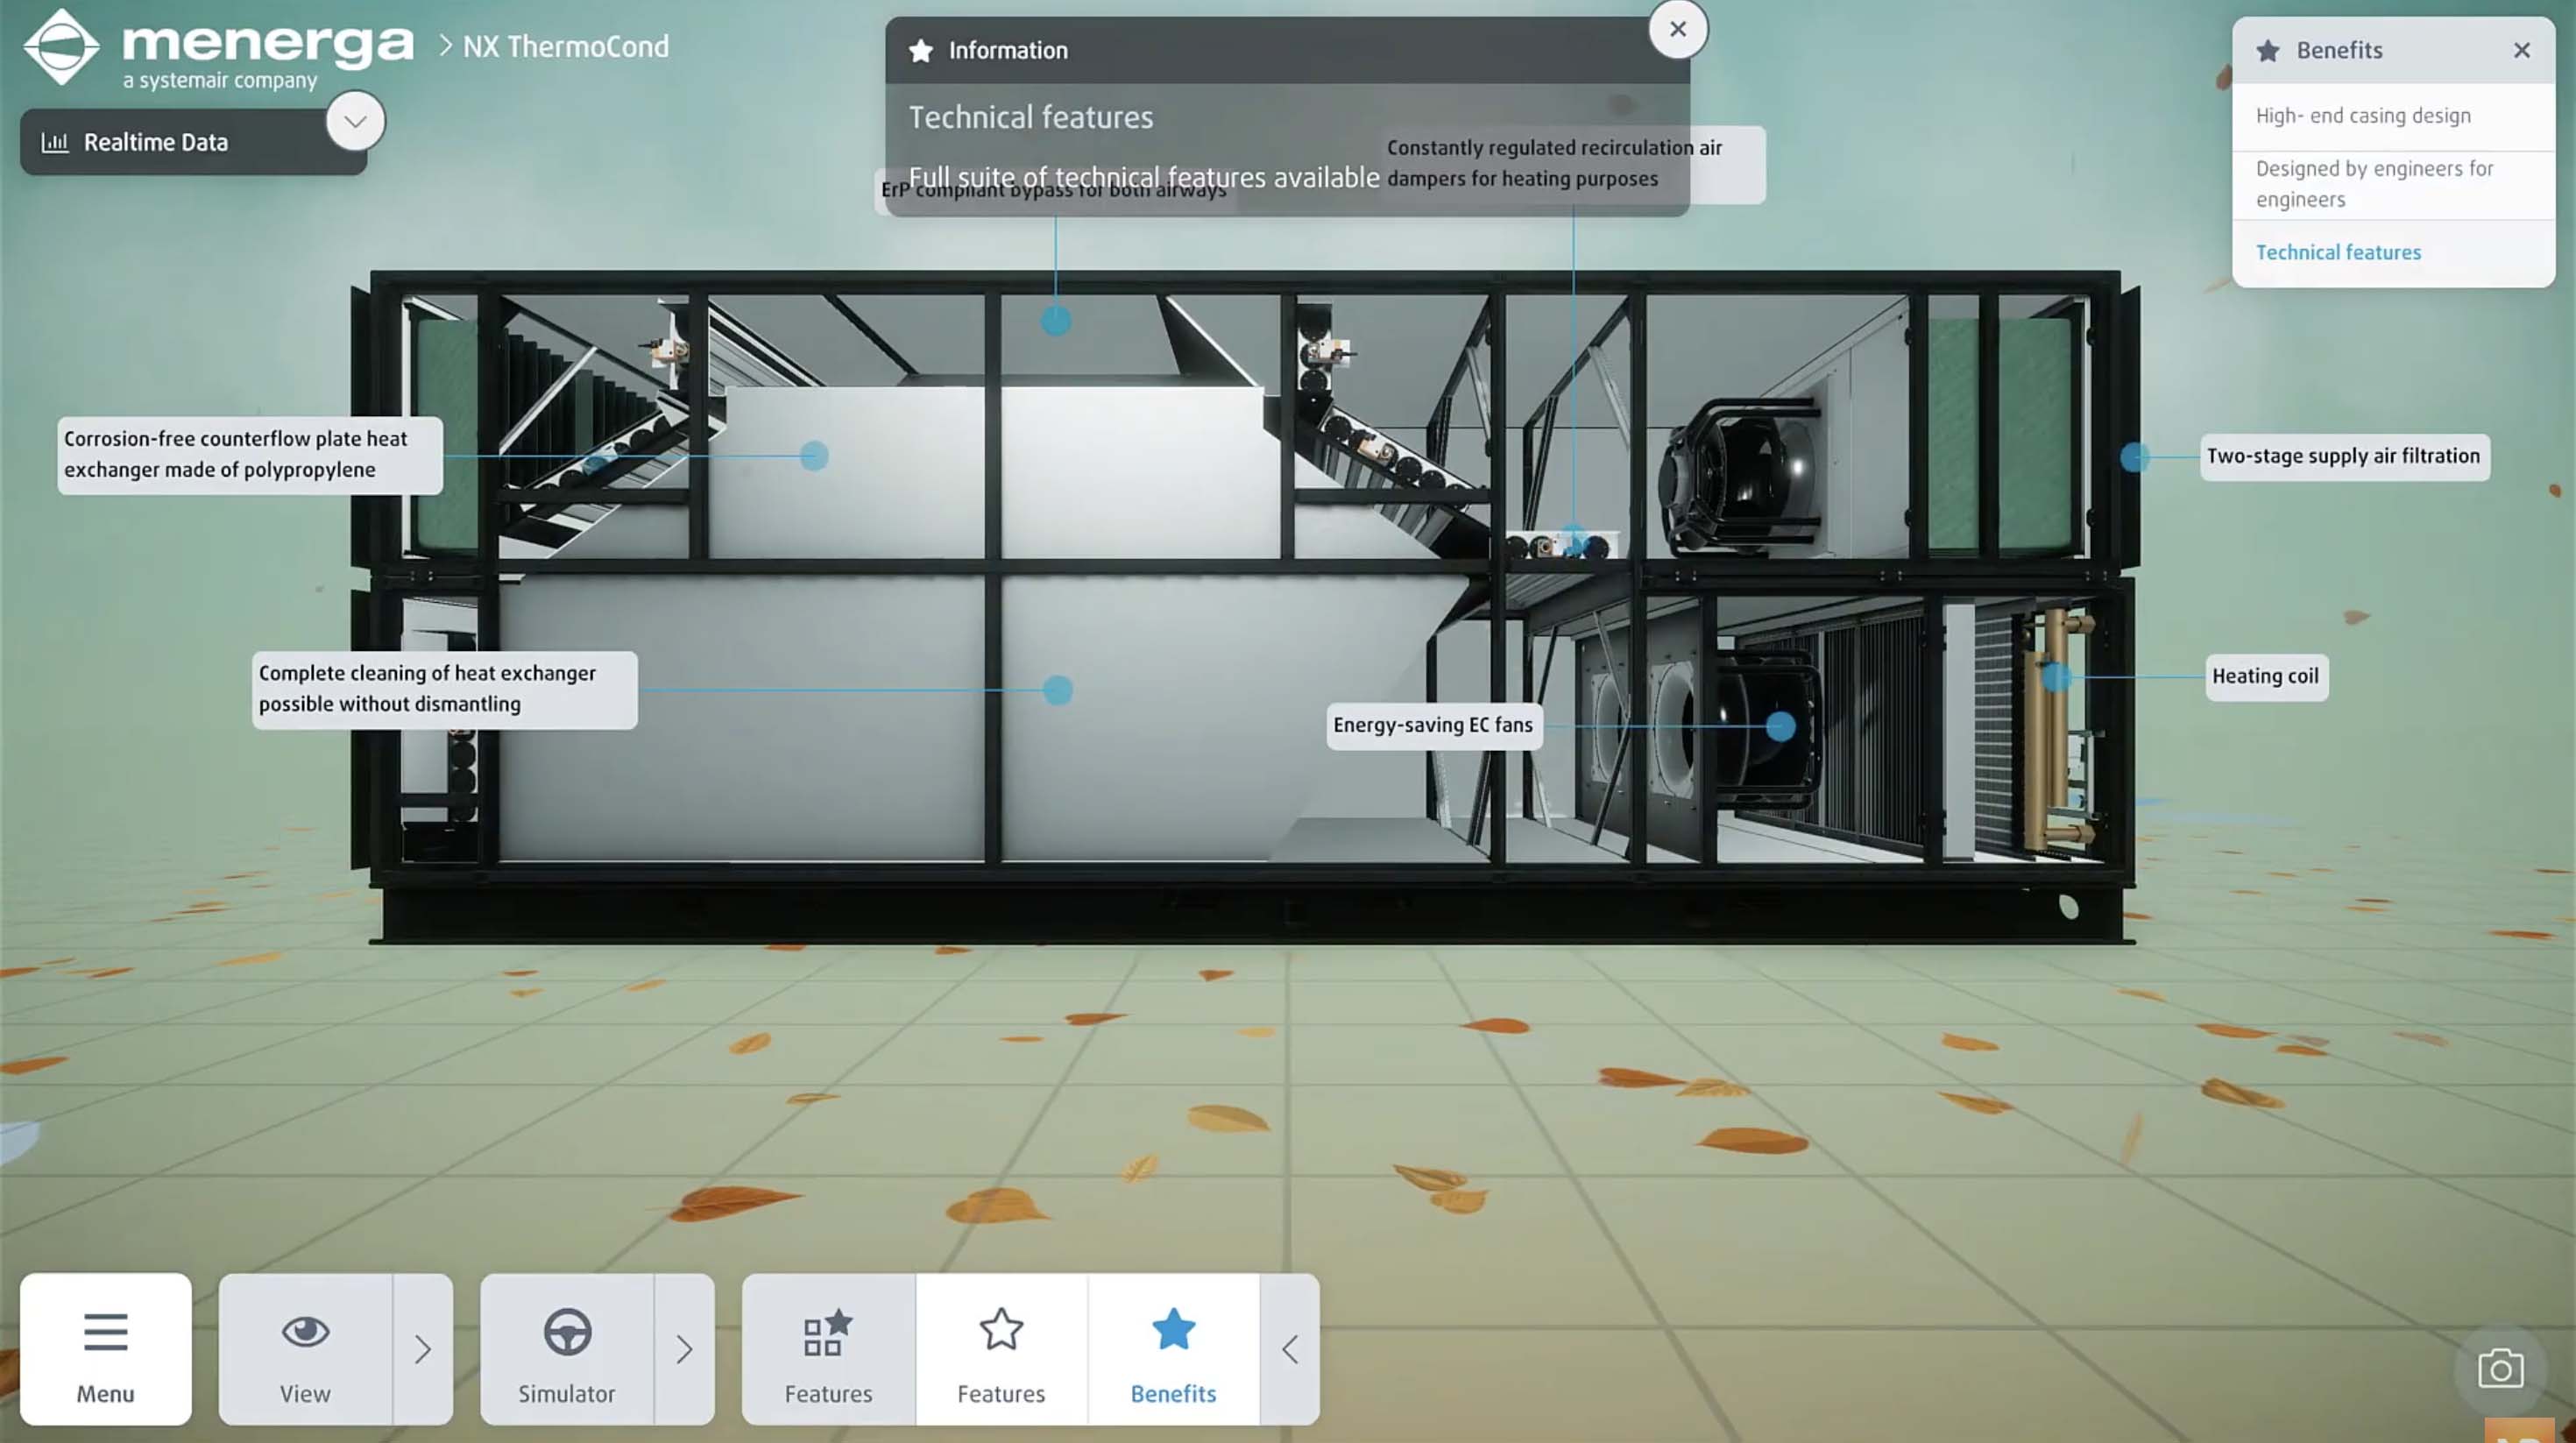Select Designed by engineers for engineers

pyautogui.click(x=2374, y=184)
